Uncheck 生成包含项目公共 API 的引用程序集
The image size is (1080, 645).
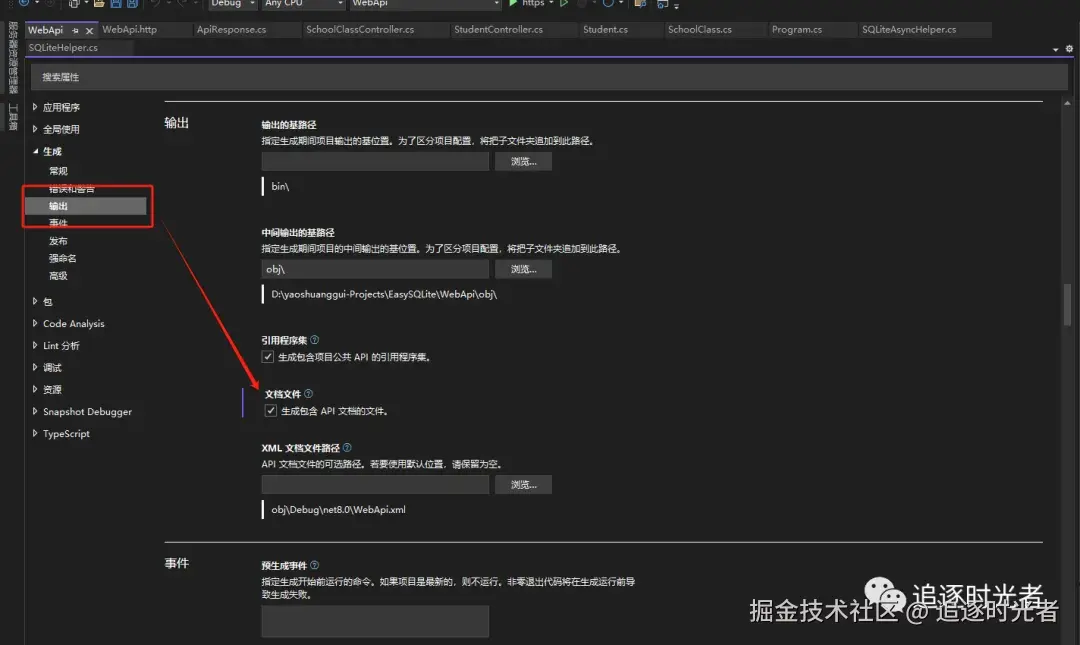click(268, 356)
